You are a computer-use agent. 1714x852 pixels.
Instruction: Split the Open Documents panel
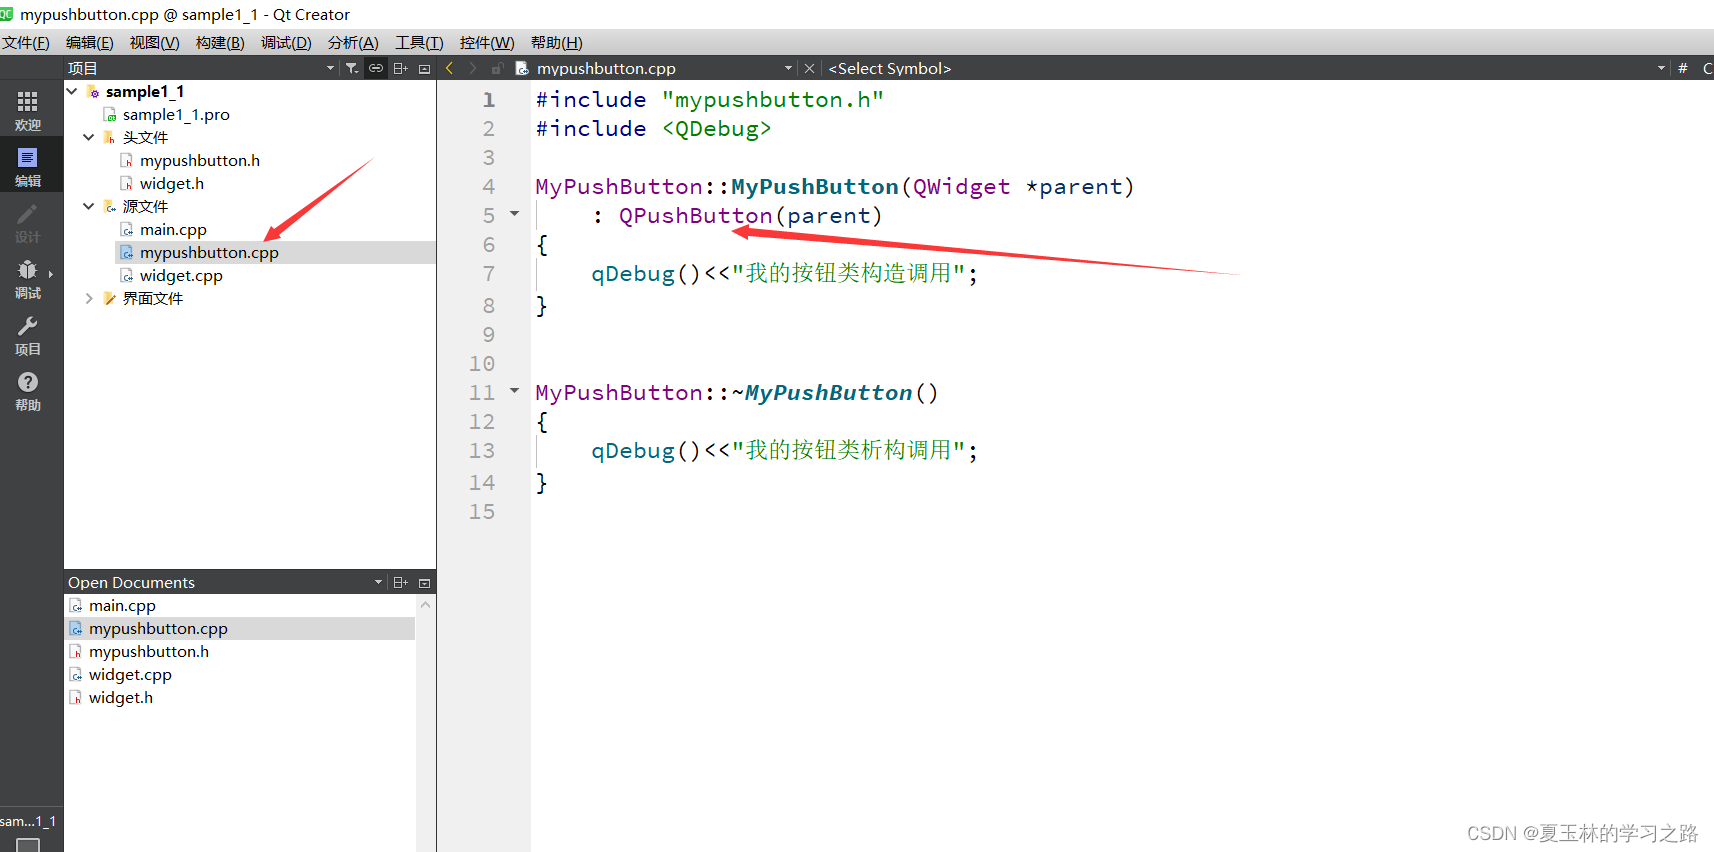click(401, 582)
